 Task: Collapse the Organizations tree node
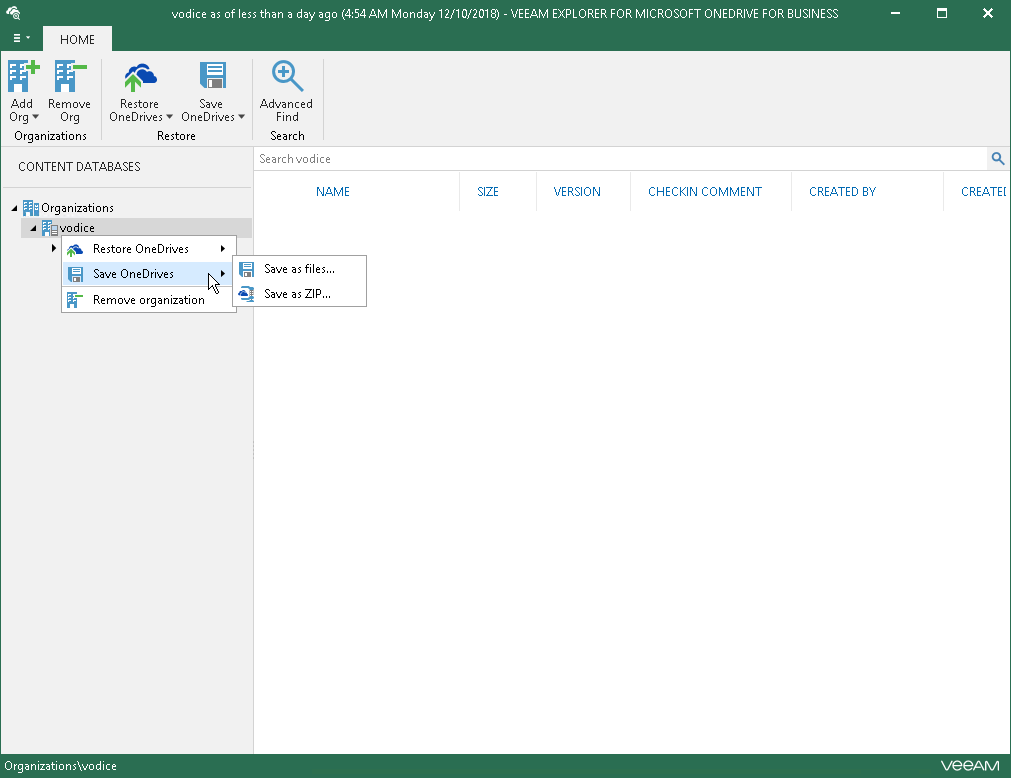pos(14,208)
